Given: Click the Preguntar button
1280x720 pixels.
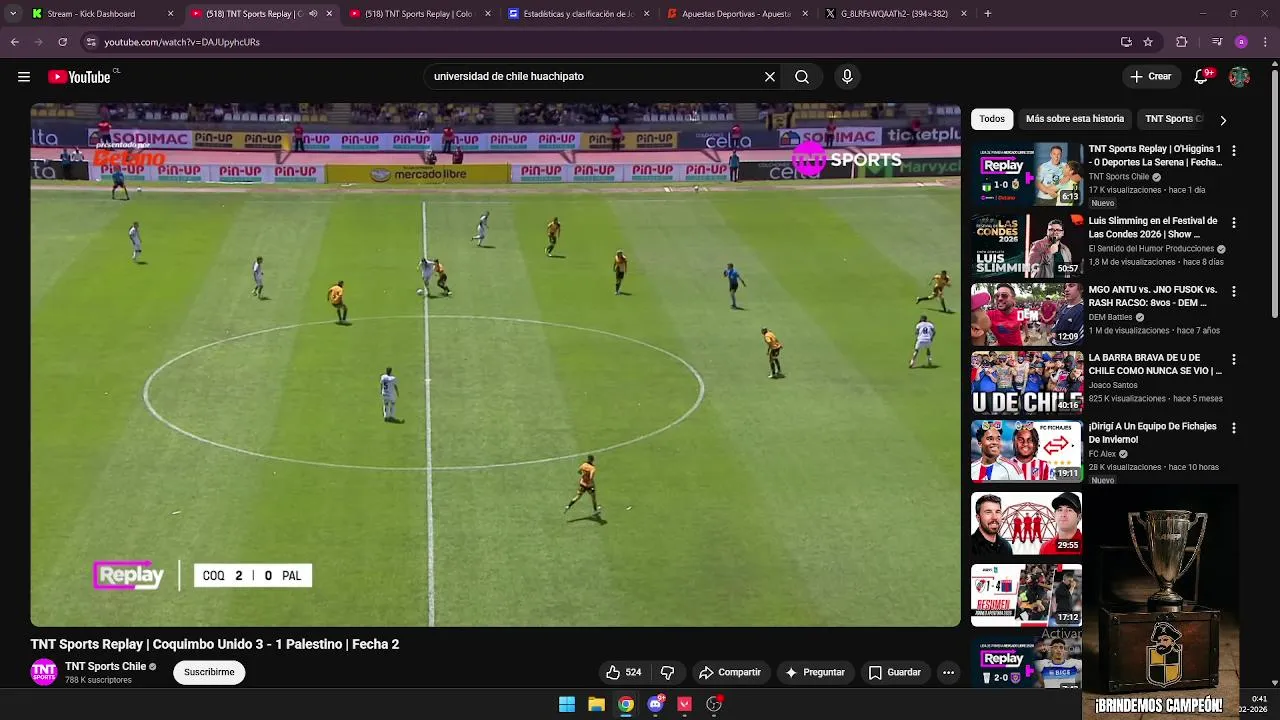Looking at the screenshot, I should pyautogui.click(x=815, y=673).
